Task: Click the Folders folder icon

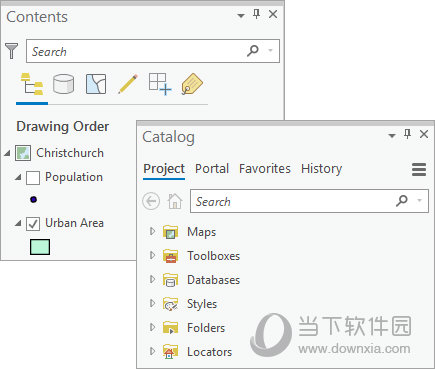Action: [x=170, y=328]
